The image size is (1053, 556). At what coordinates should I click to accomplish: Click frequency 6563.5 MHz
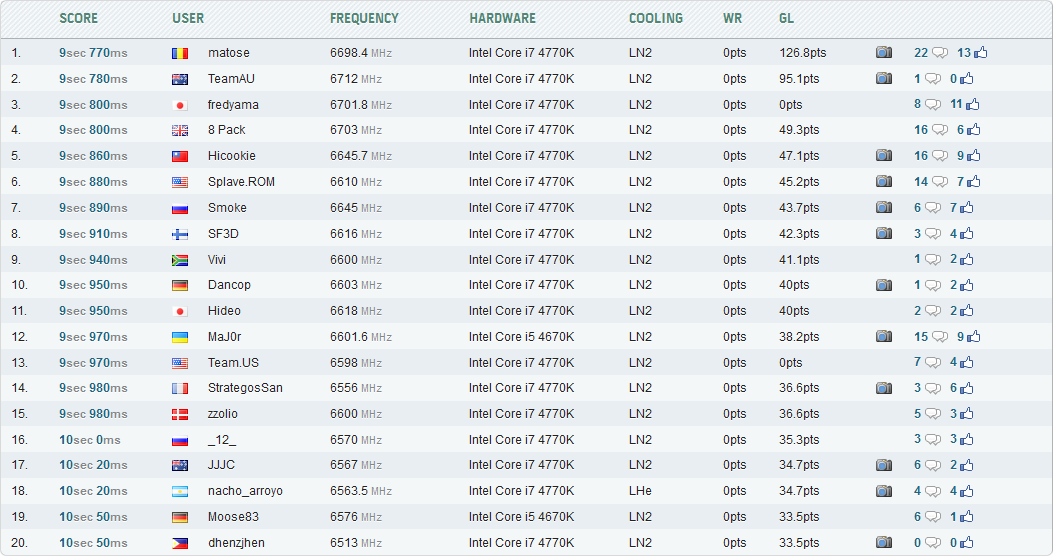pyautogui.click(x=361, y=491)
